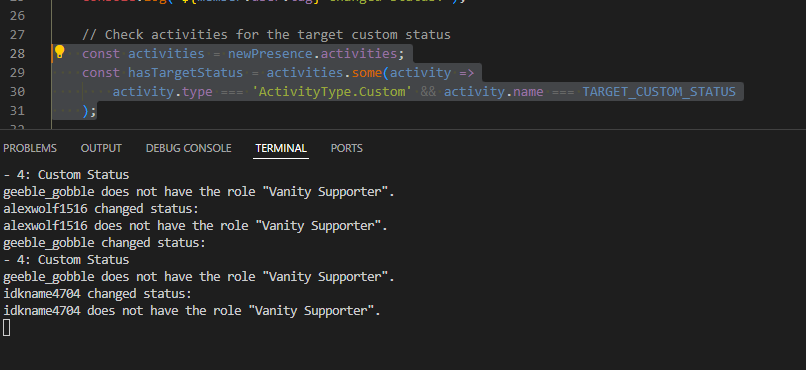Viewport: 806px width, 370px height.
Task: Click line number 30 in the gutter
Action: coord(17,91)
